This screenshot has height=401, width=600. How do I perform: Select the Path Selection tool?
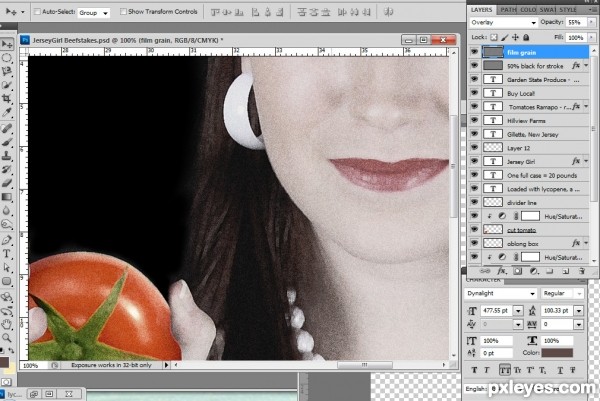7,267
